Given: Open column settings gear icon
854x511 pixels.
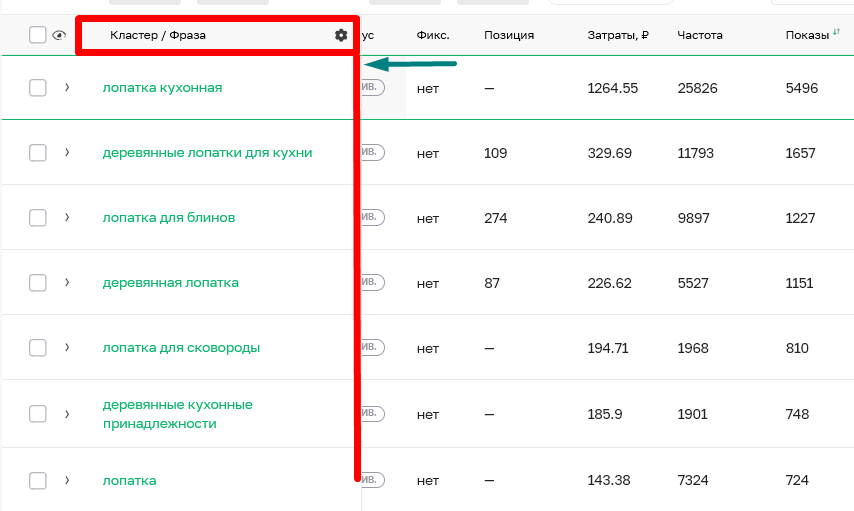Looking at the screenshot, I should [x=341, y=35].
